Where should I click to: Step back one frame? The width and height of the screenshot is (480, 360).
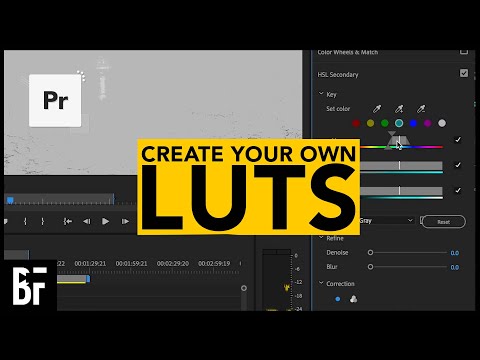[x=87, y=221]
